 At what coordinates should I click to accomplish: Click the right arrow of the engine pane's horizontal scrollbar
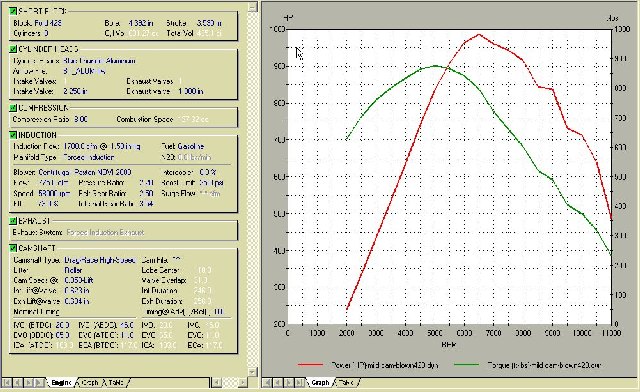[243, 383]
